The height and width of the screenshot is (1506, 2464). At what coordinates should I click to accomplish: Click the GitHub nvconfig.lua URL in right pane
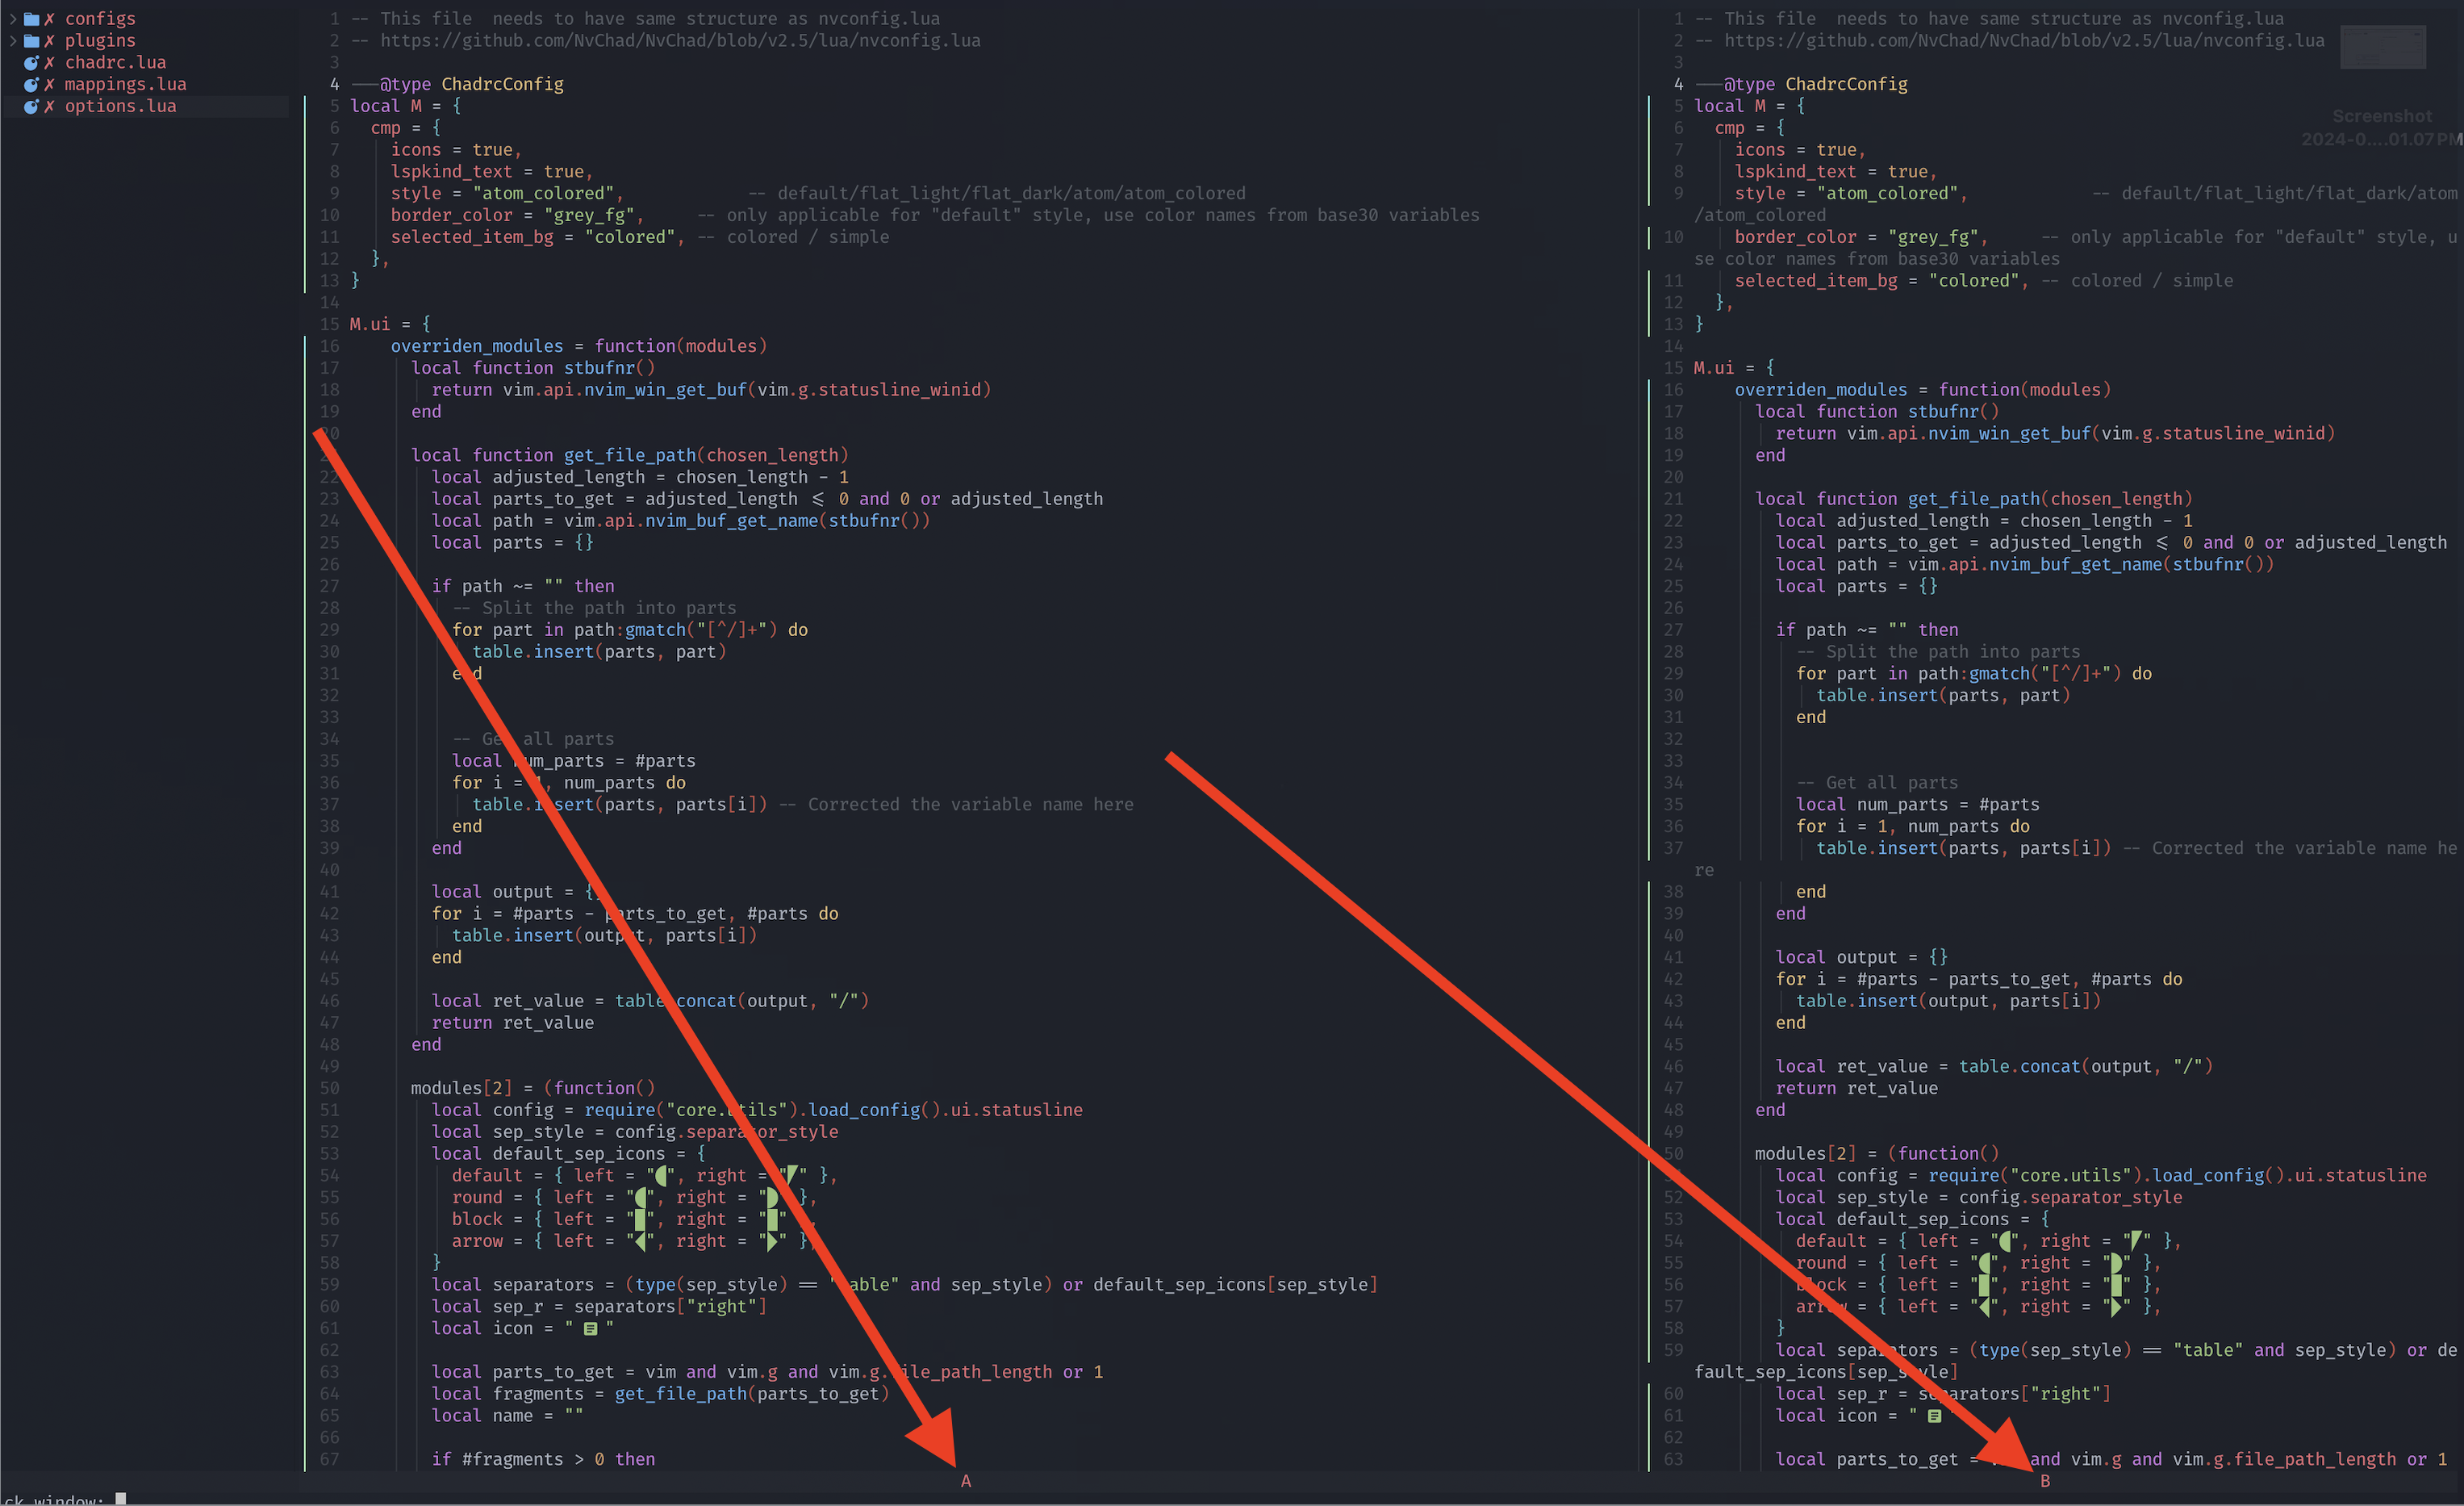(2023, 41)
